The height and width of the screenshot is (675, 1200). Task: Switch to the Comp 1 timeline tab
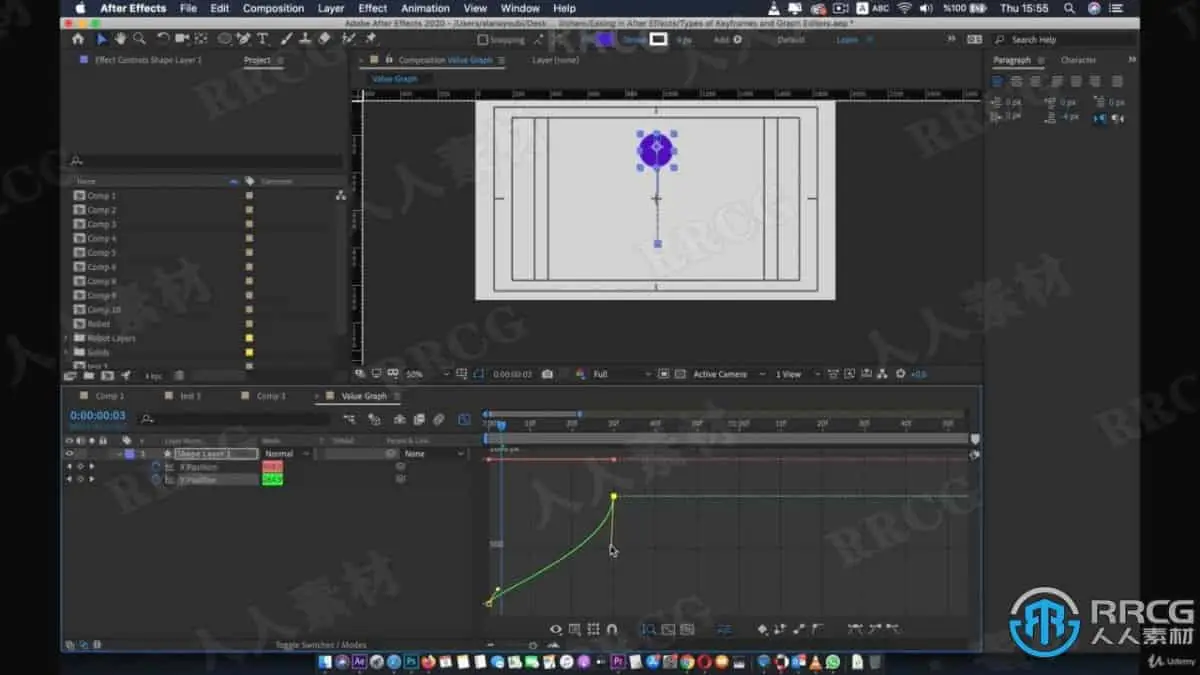click(x=110, y=396)
